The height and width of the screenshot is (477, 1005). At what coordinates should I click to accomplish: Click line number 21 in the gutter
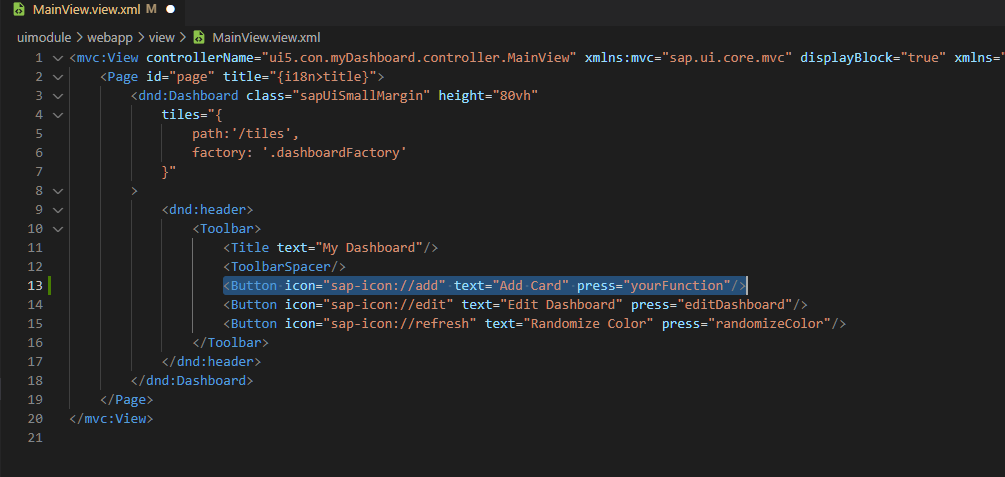click(35, 437)
